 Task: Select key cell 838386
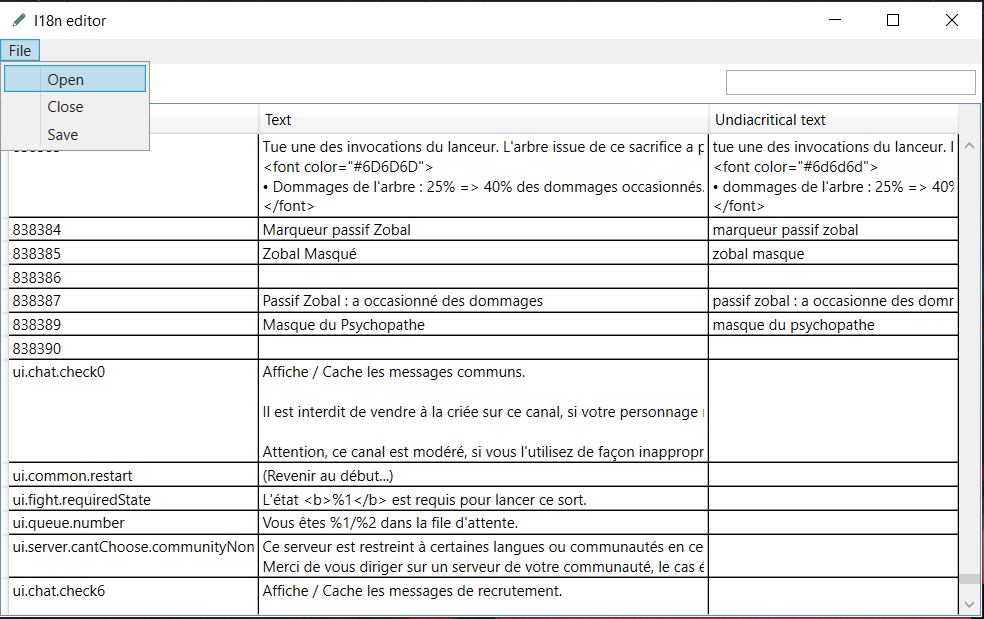click(133, 277)
